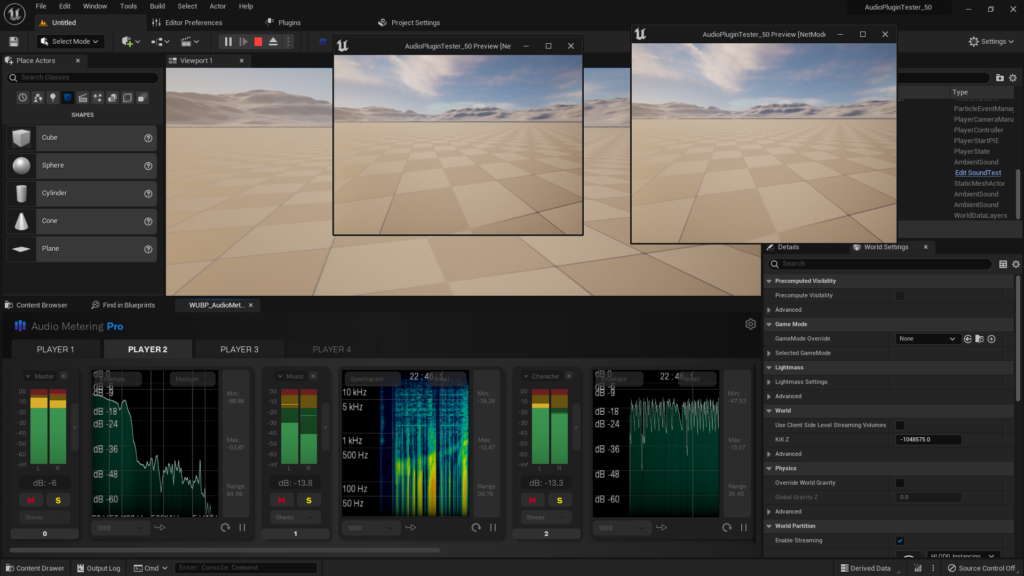1024x576 pixels.
Task: Pause the Music spectrogram display
Action: coord(492,527)
